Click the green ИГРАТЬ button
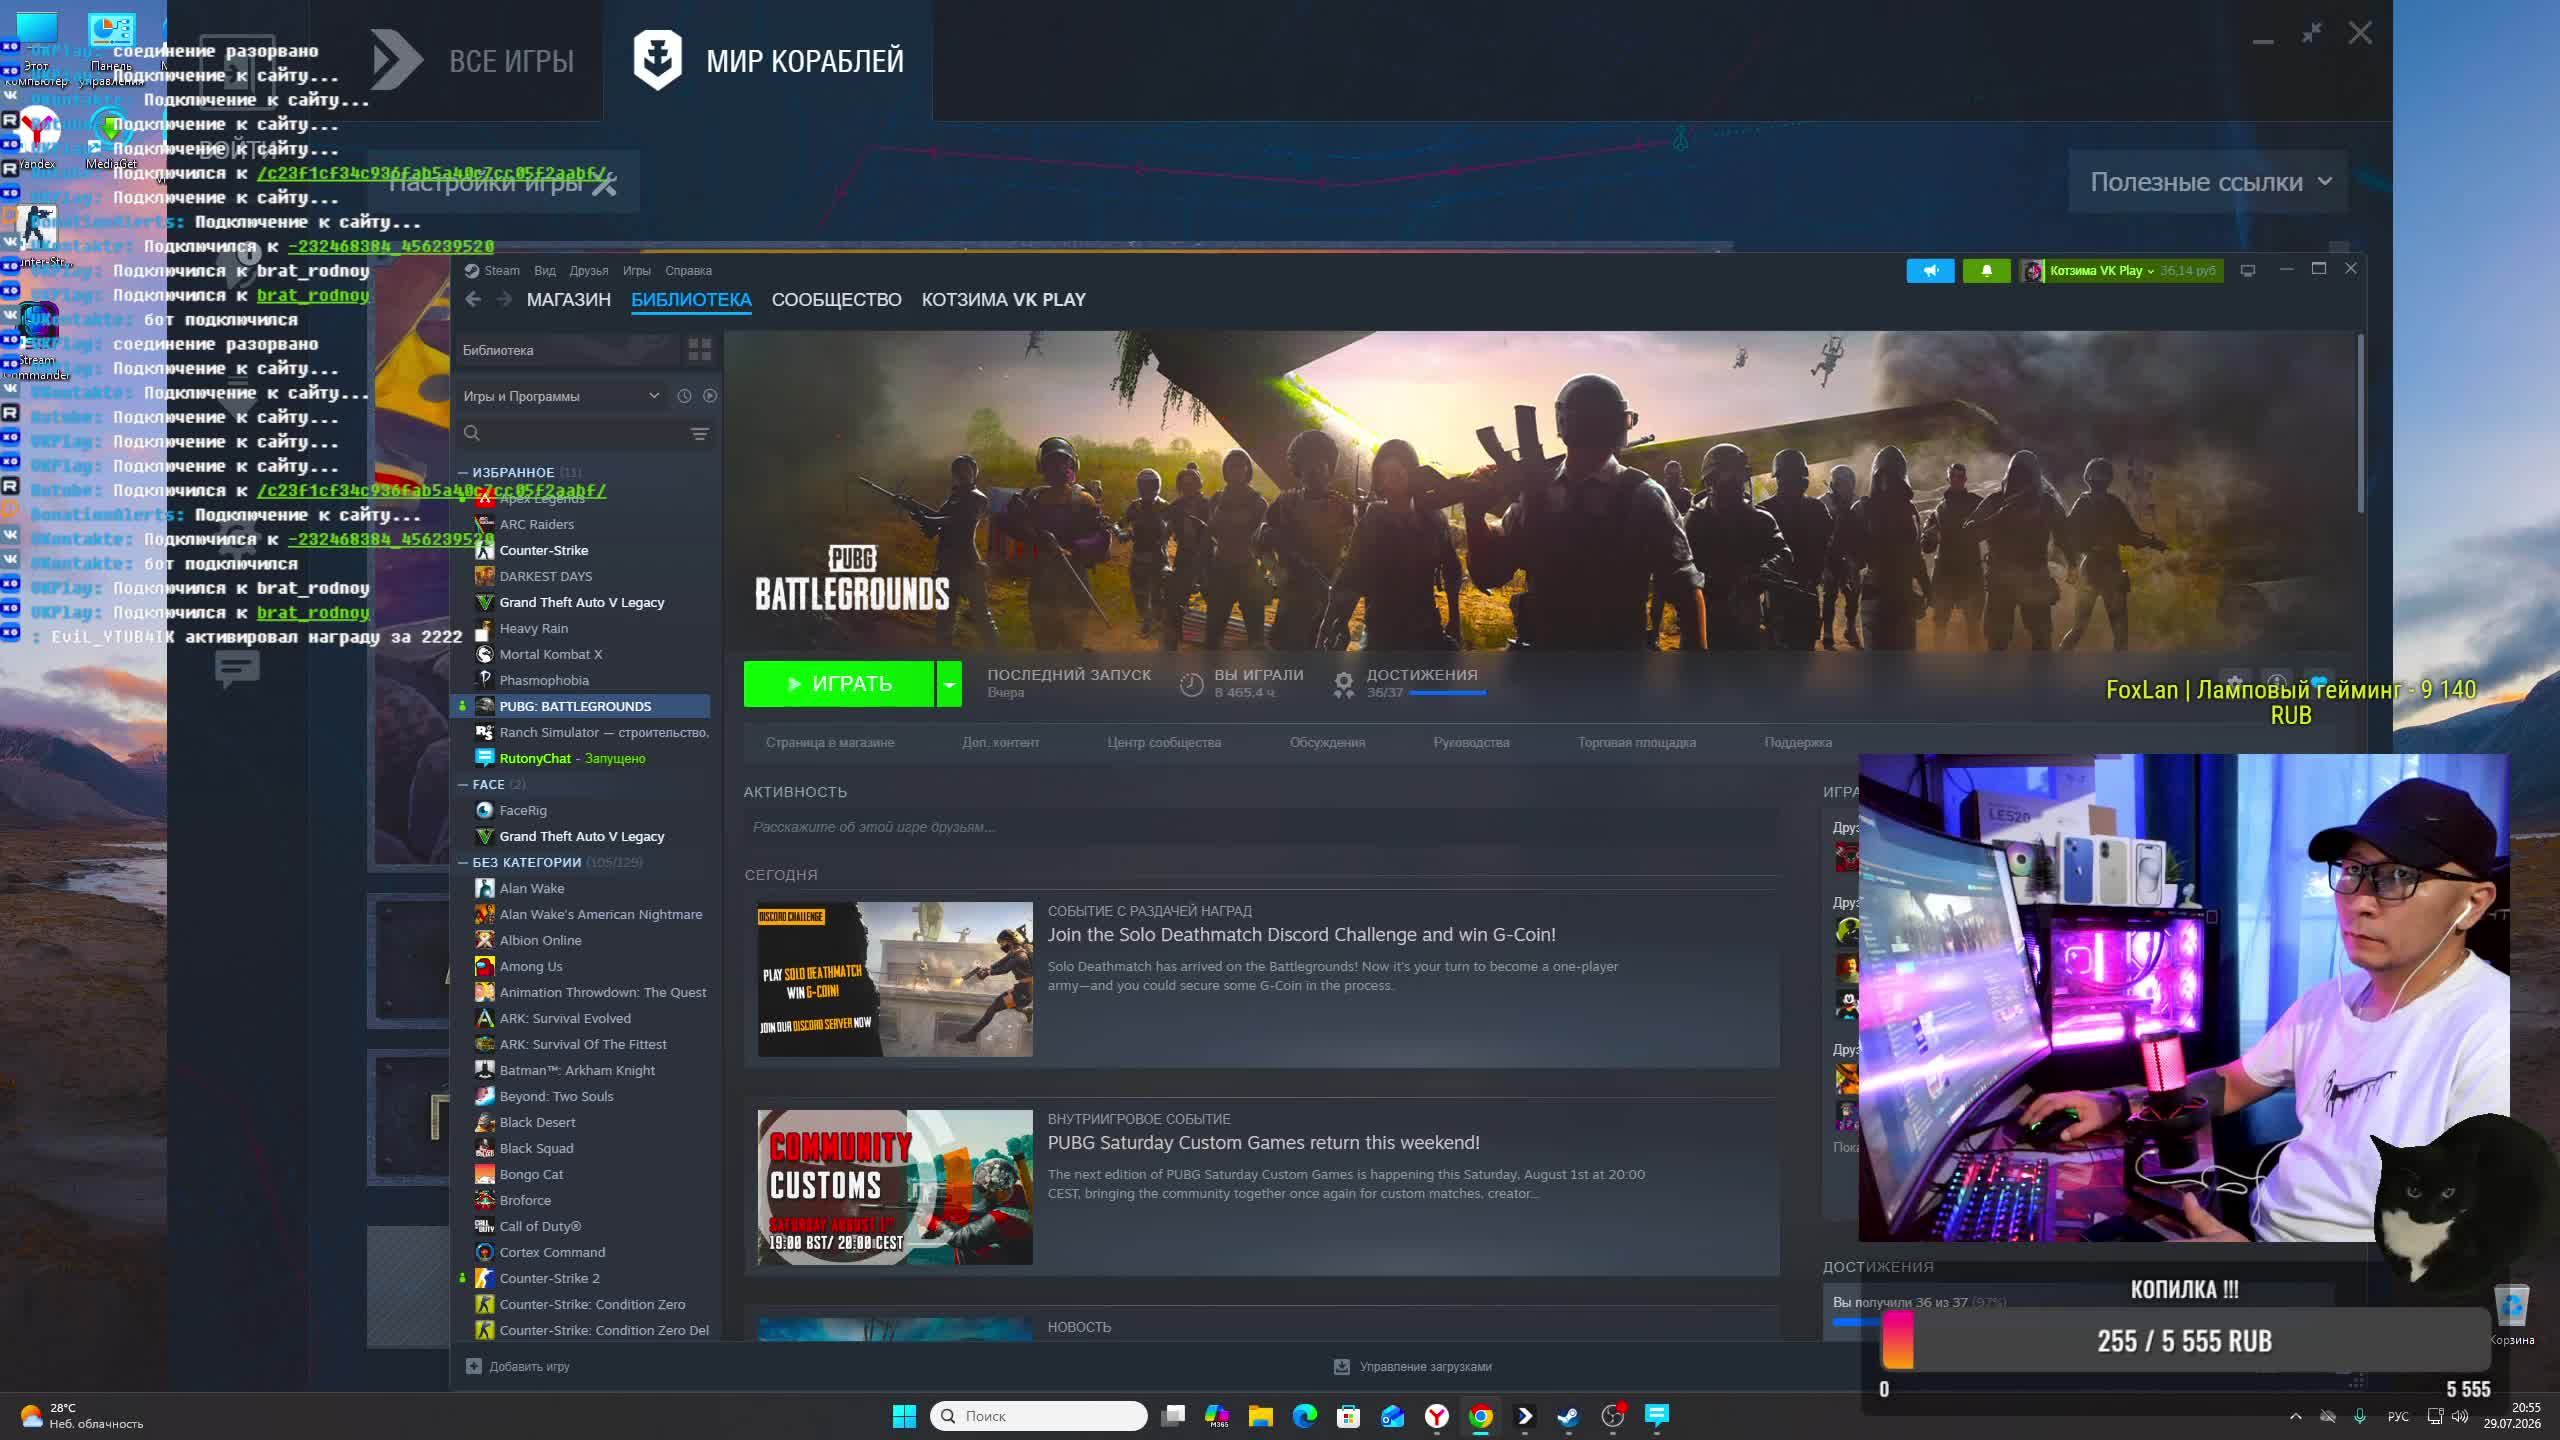Image resolution: width=2560 pixels, height=1440 pixels. 839,684
